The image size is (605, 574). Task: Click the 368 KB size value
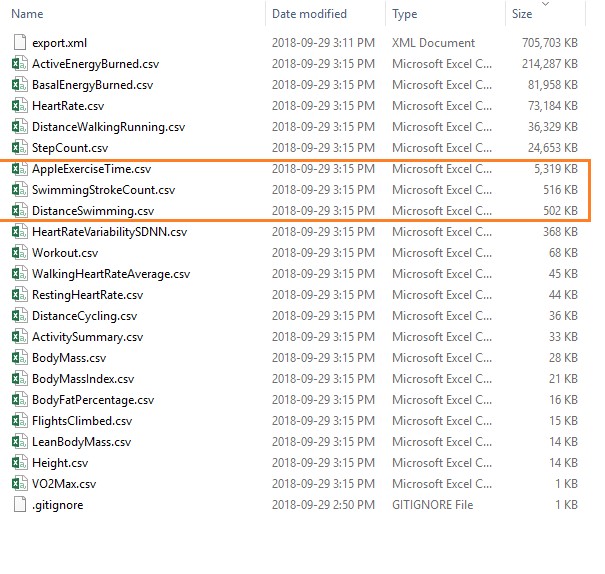[560, 232]
